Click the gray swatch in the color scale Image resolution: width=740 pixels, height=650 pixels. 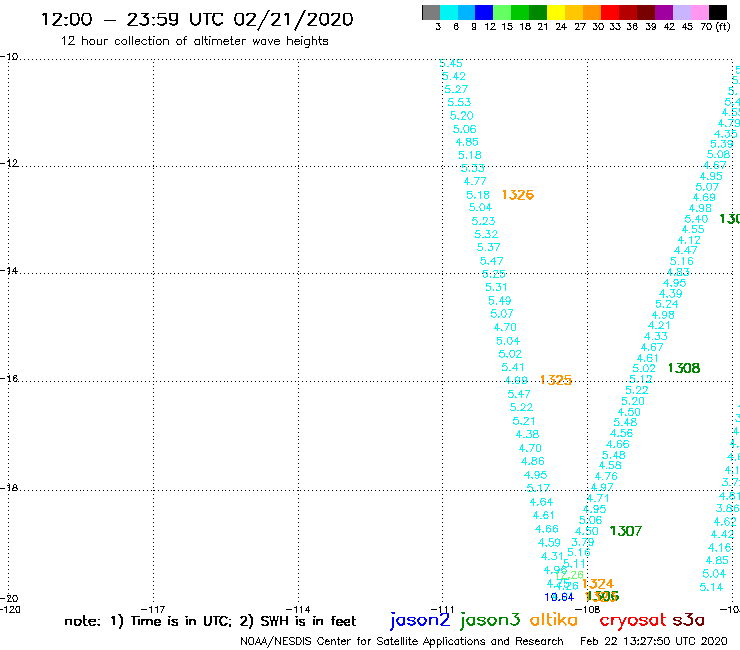(x=431, y=12)
